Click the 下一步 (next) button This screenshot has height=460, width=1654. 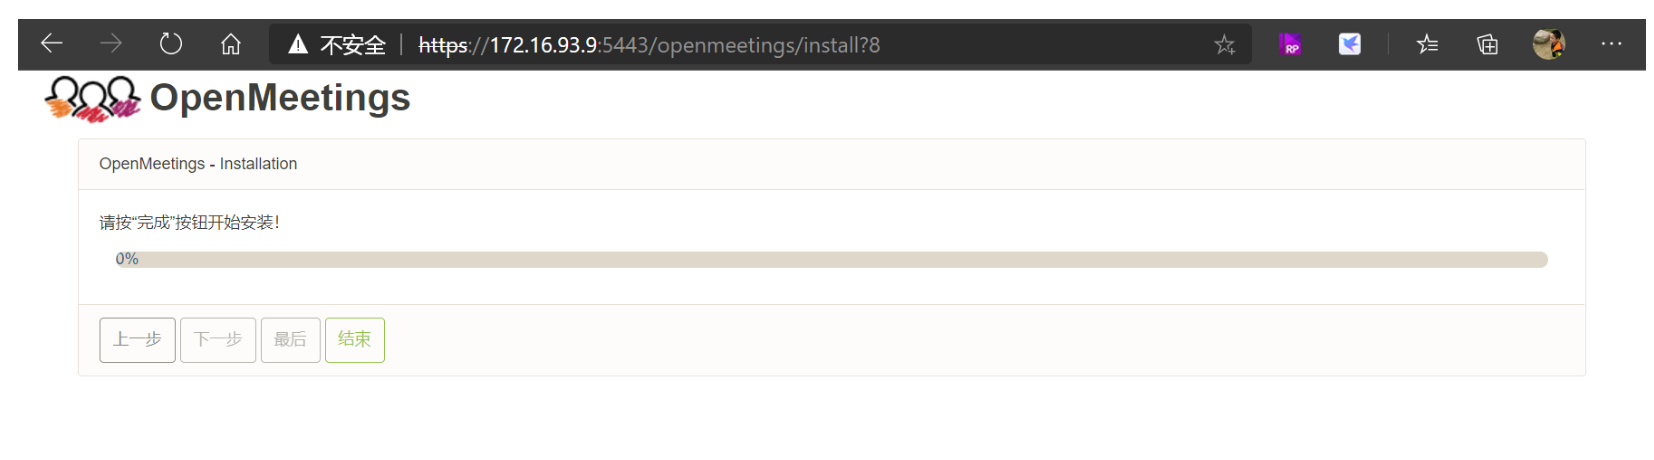pyautogui.click(x=218, y=340)
